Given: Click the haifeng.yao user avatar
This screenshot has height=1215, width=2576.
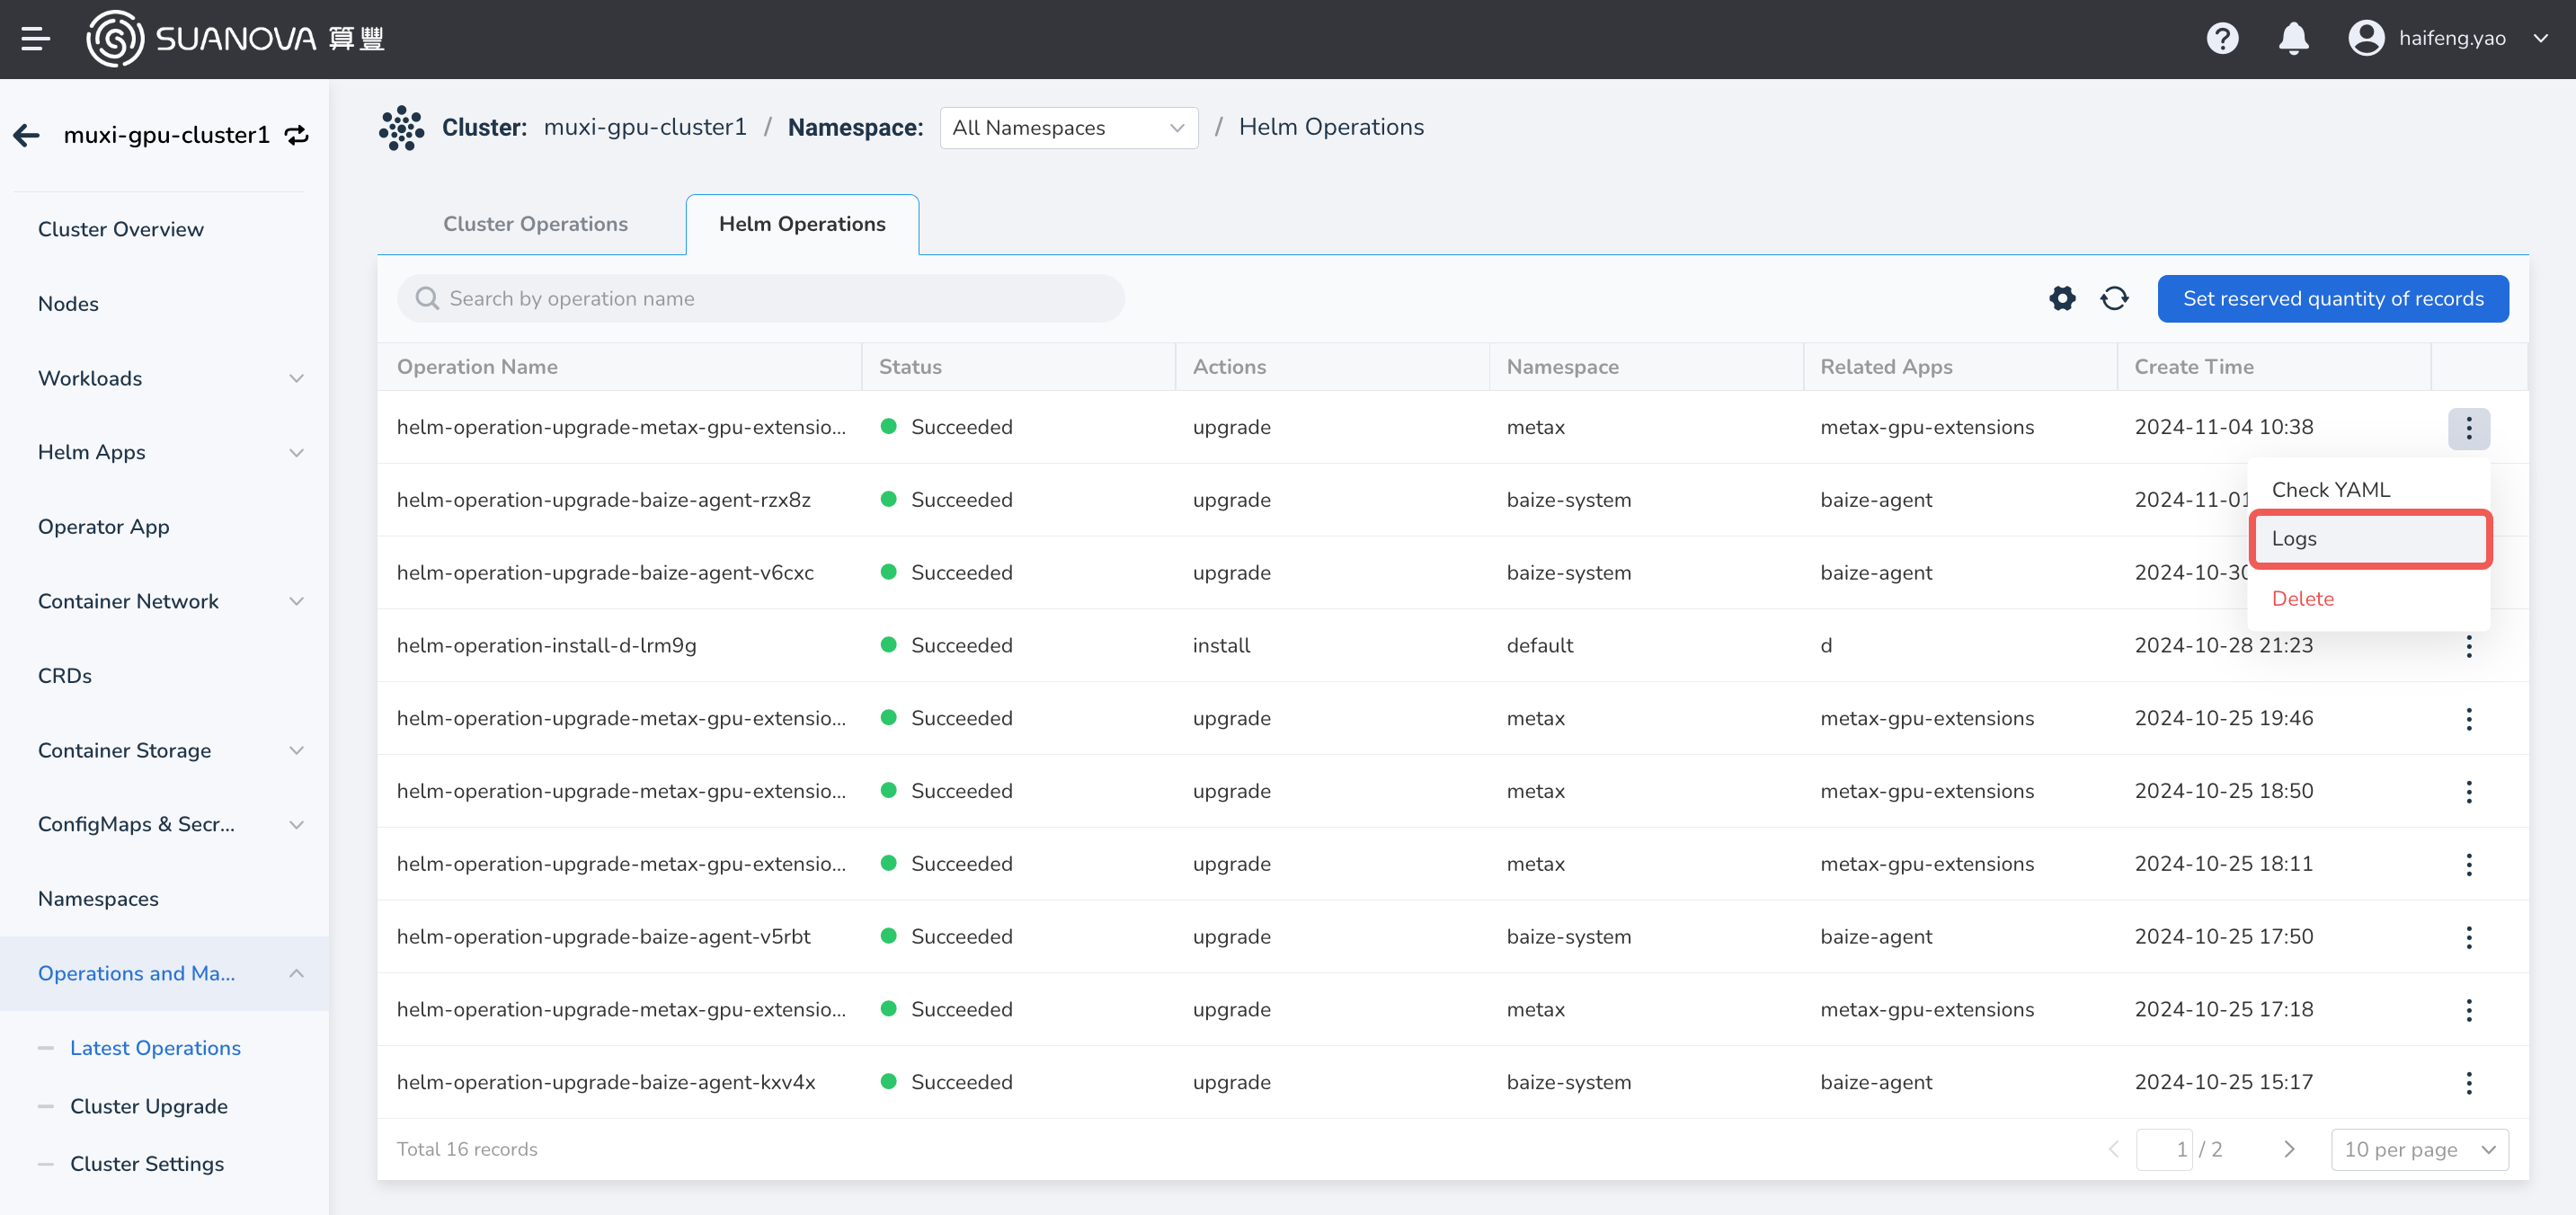Looking at the screenshot, I should [x=2366, y=39].
